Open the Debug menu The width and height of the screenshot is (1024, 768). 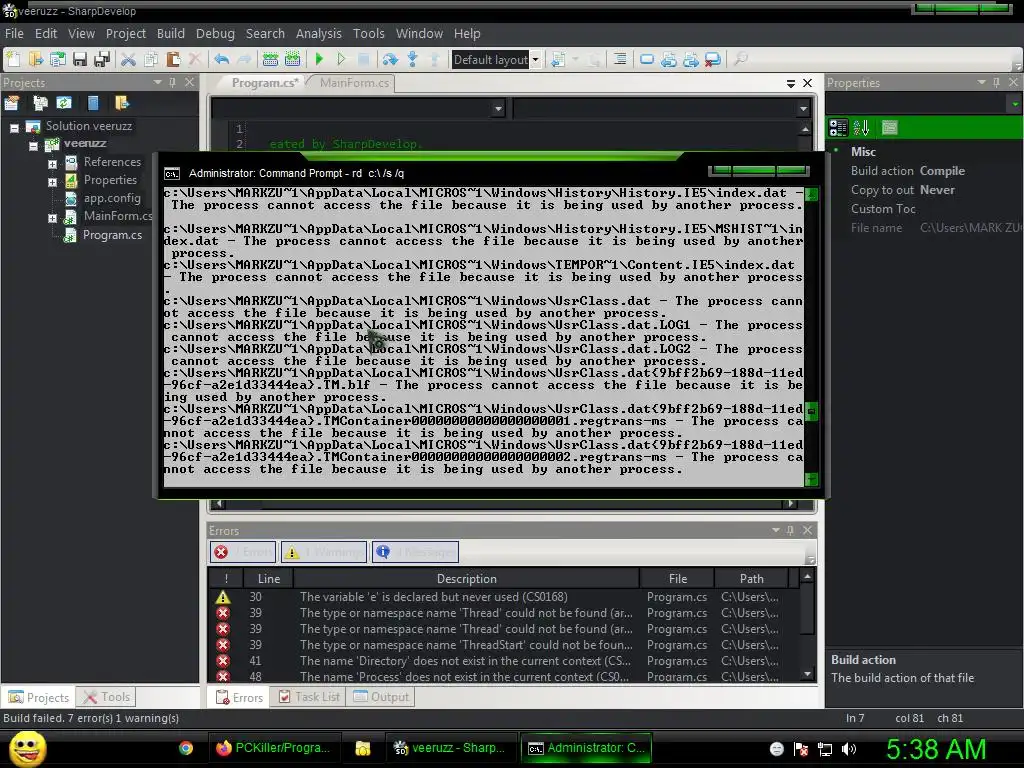(215, 33)
